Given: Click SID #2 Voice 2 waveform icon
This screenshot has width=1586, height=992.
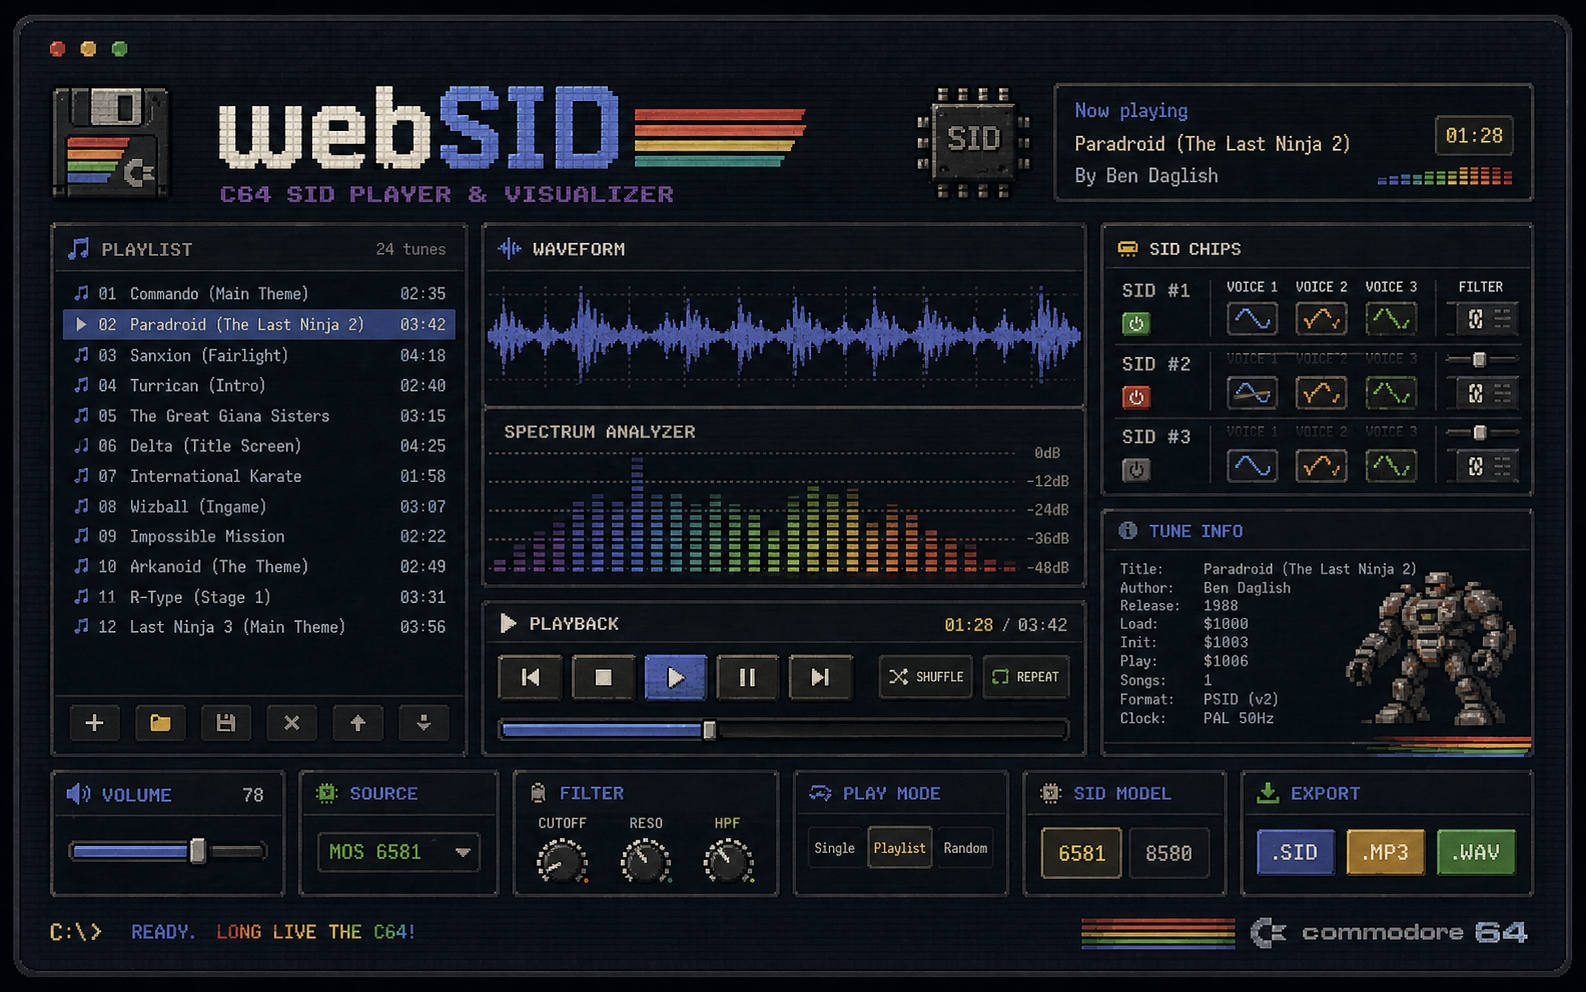Looking at the screenshot, I should click(1321, 393).
